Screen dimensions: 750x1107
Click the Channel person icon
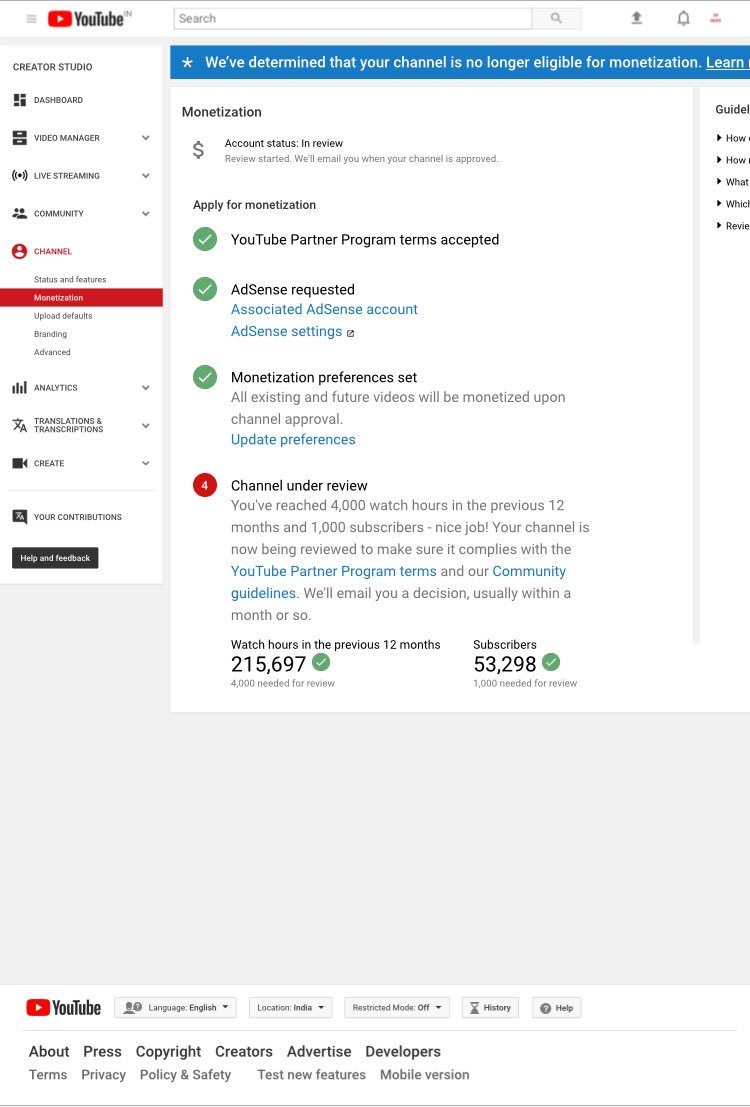point(20,251)
